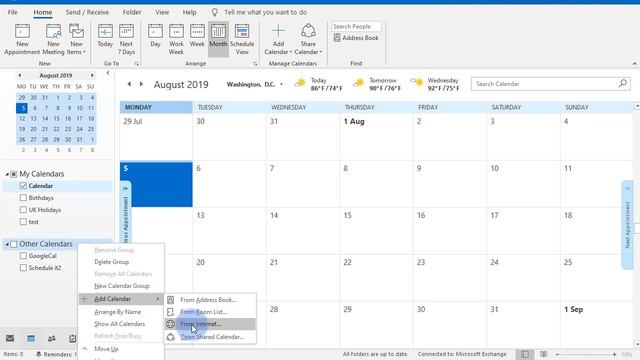This screenshot has width=640, height=360.
Task: Click the Search People field
Action: click(x=356, y=27)
